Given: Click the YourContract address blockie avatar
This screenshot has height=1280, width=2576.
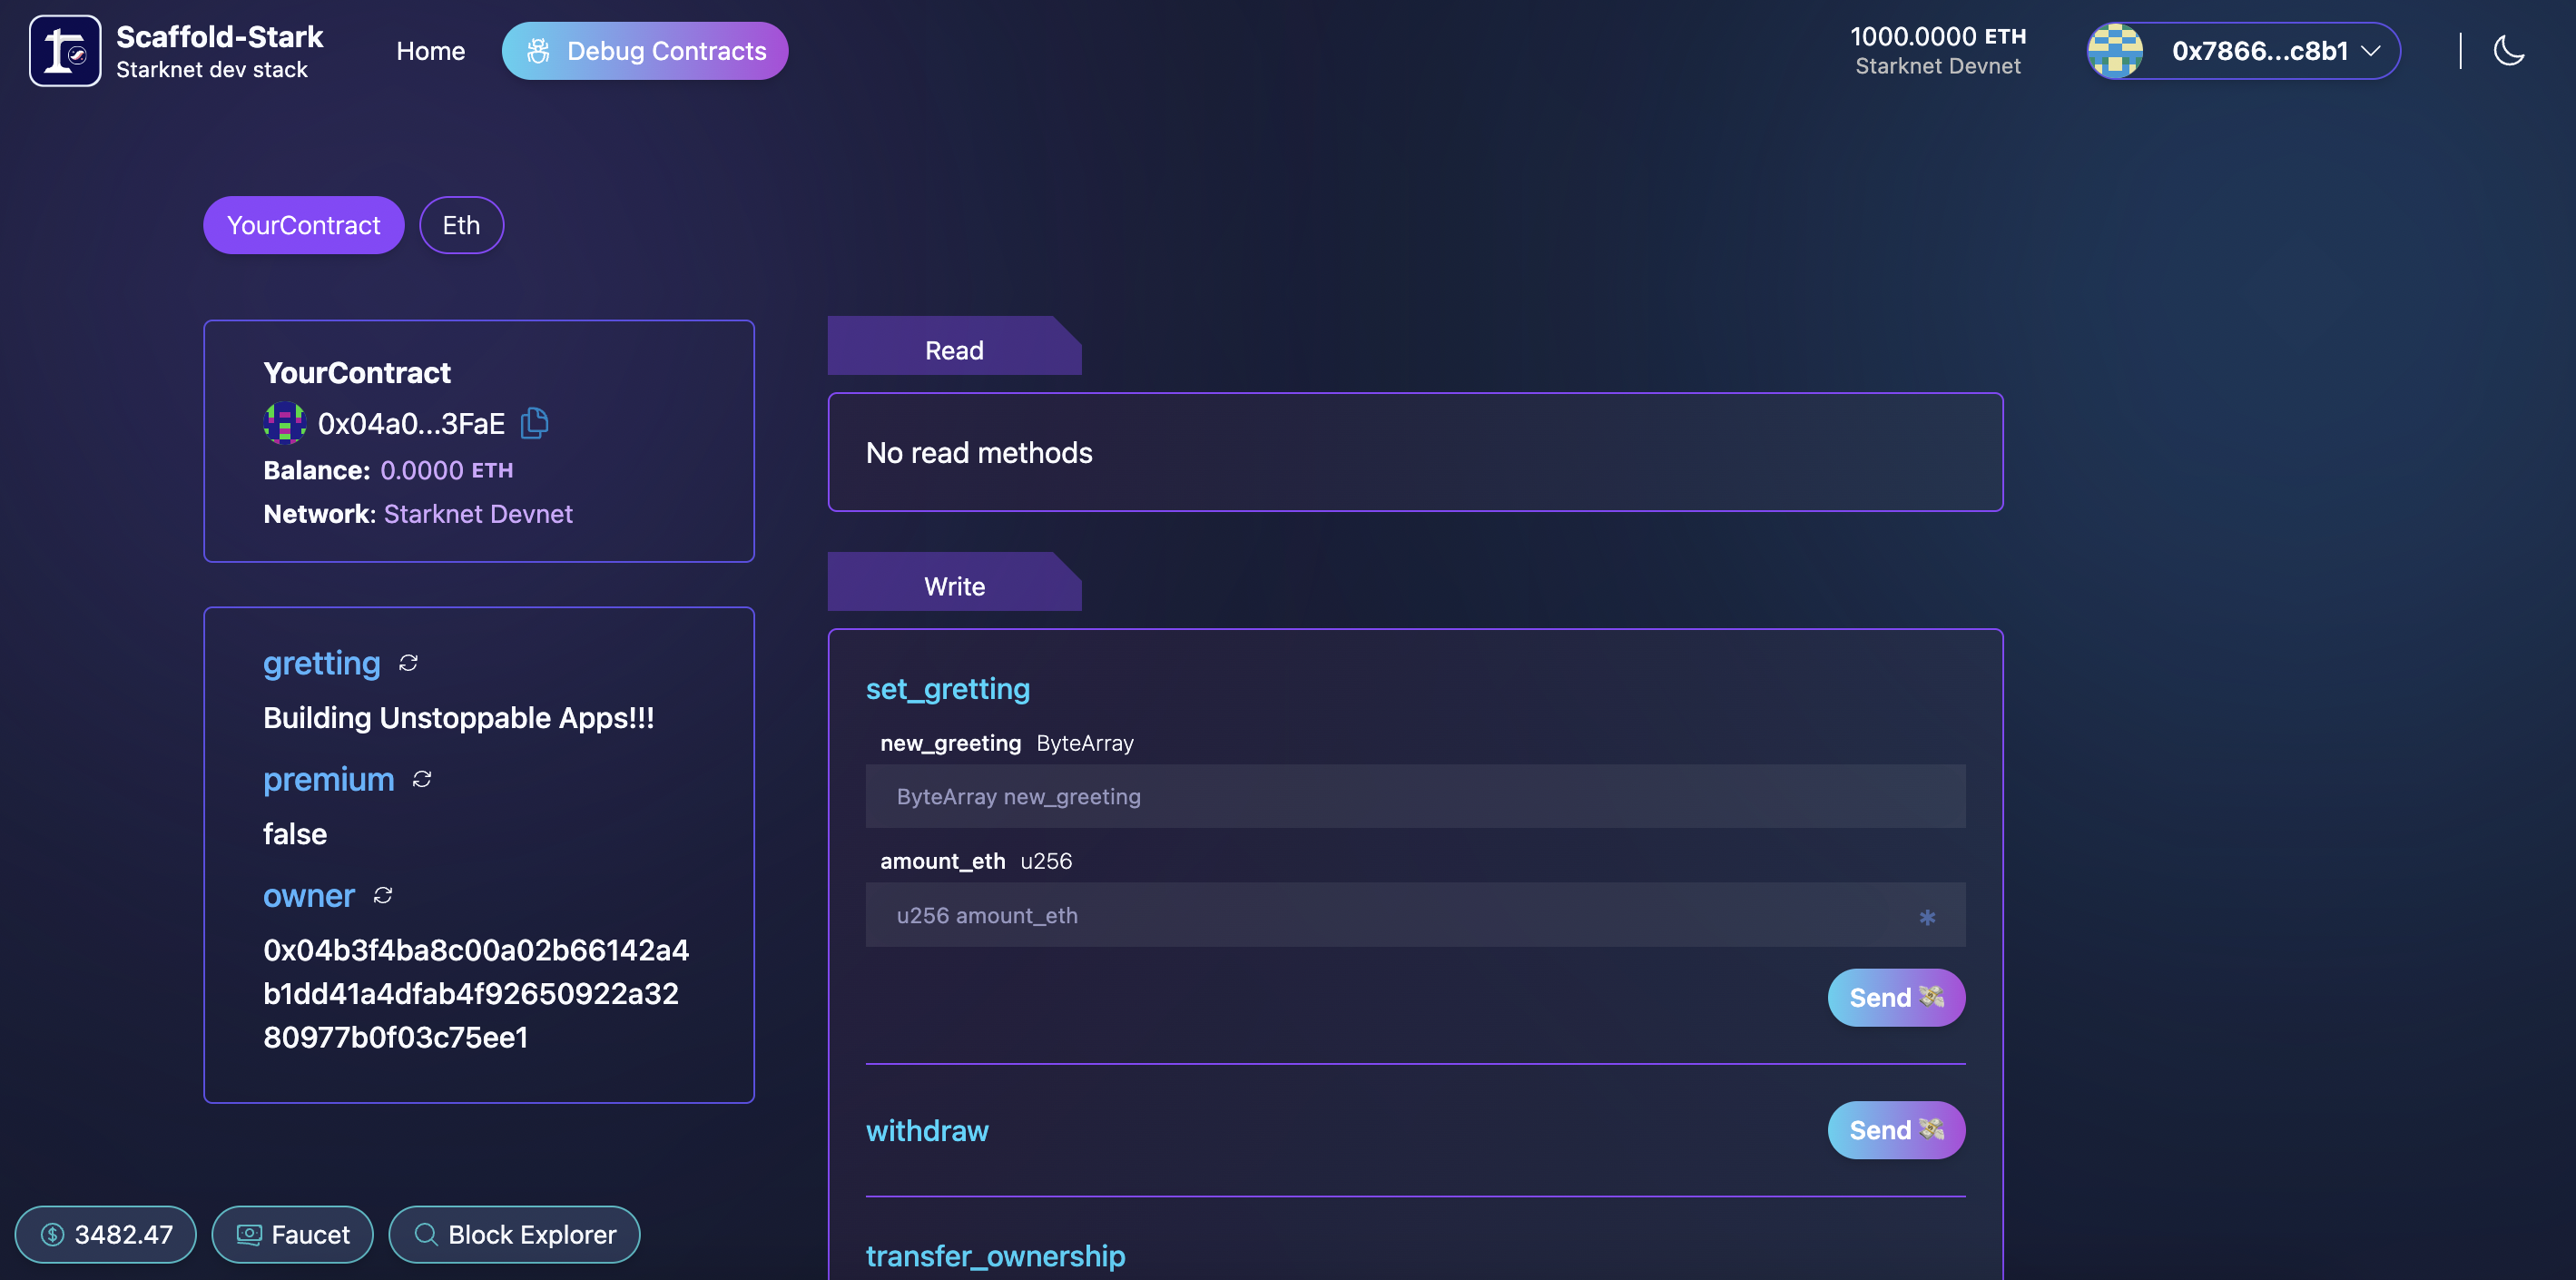Looking at the screenshot, I should pyautogui.click(x=284, y=423).
